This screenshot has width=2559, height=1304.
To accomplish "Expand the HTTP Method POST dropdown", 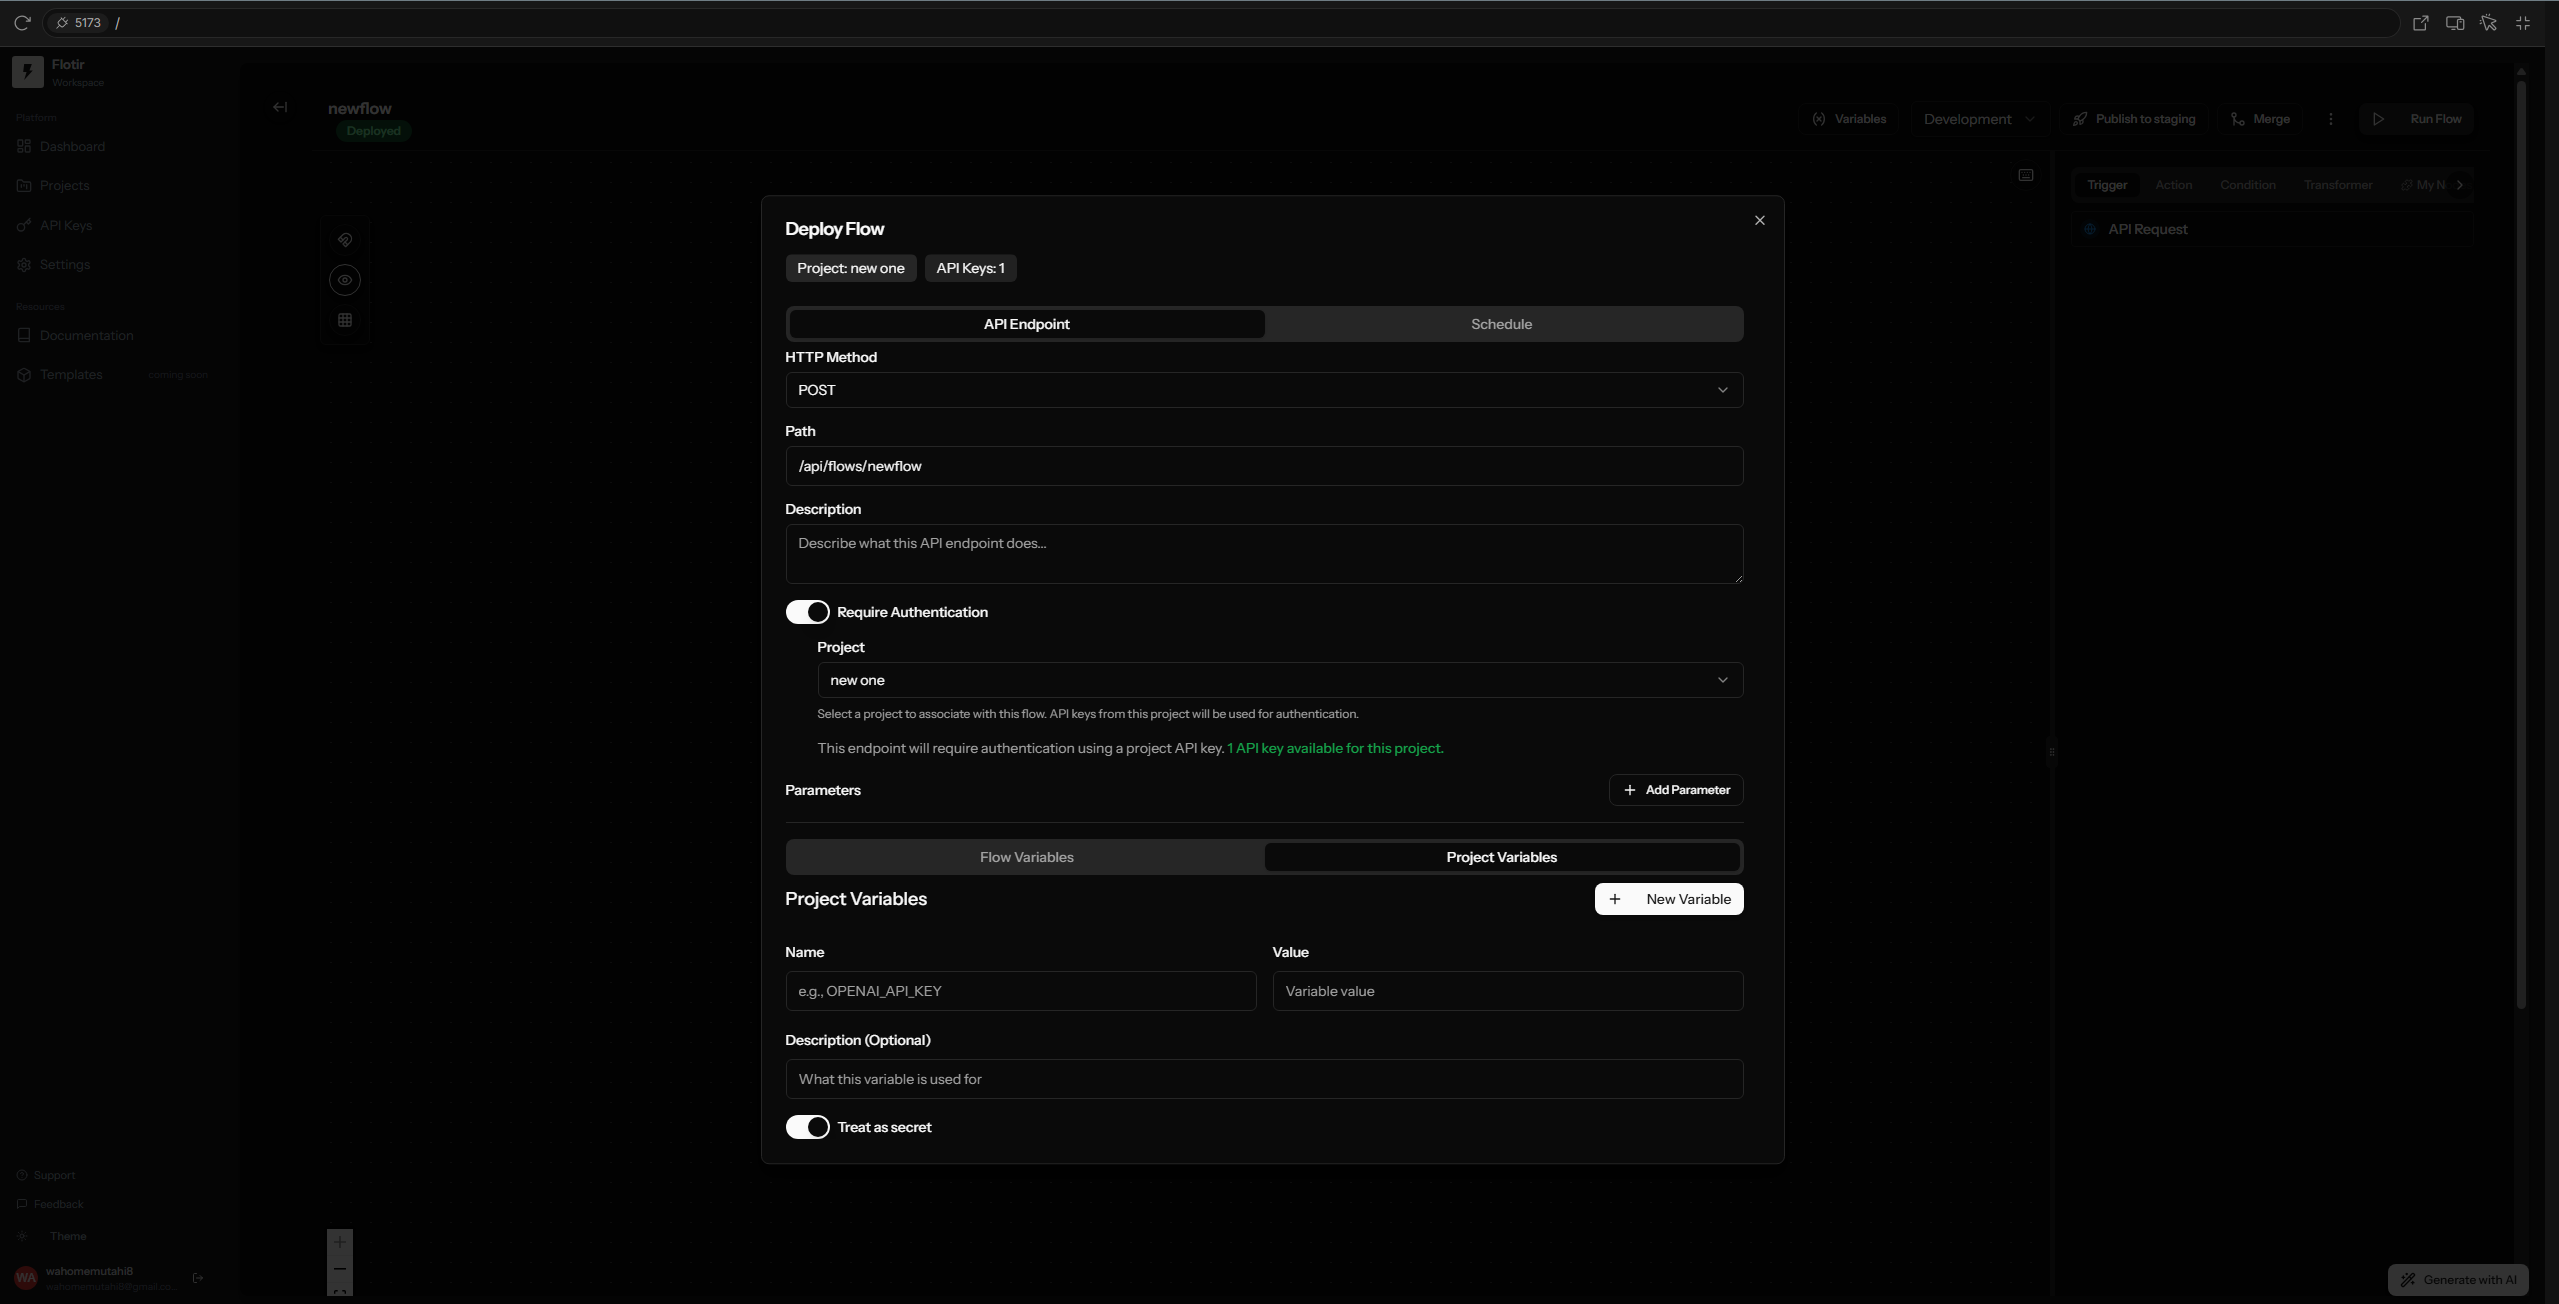I will pos(1264,390).
